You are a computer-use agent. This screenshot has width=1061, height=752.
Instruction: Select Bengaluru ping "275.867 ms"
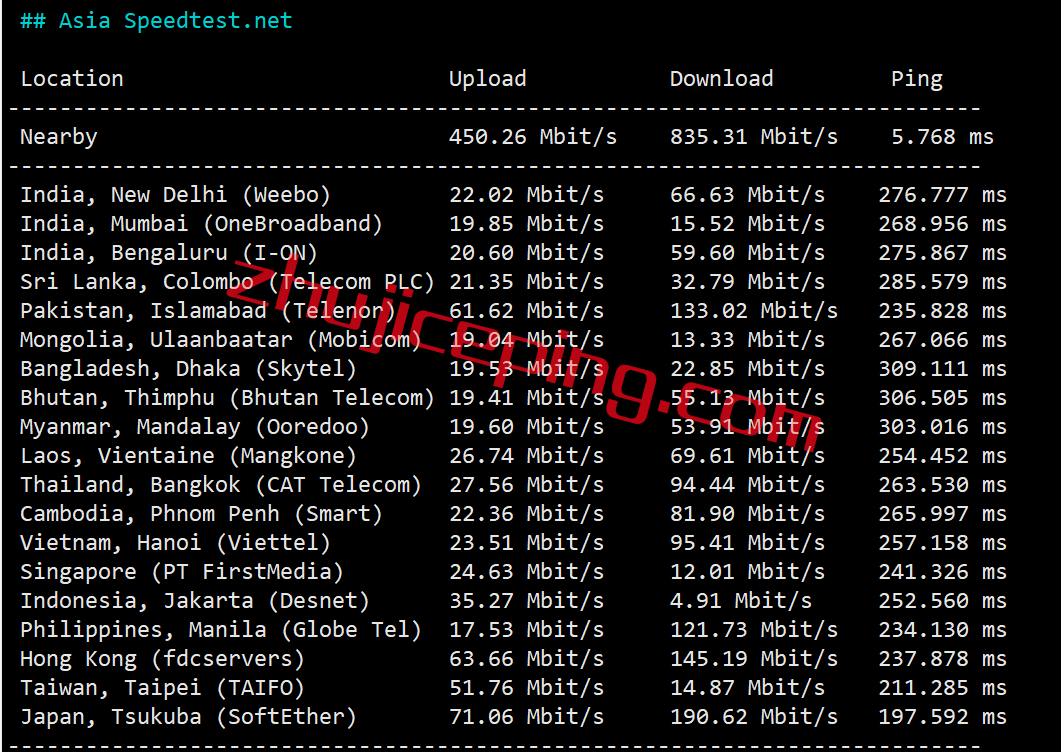pos(943,253)
